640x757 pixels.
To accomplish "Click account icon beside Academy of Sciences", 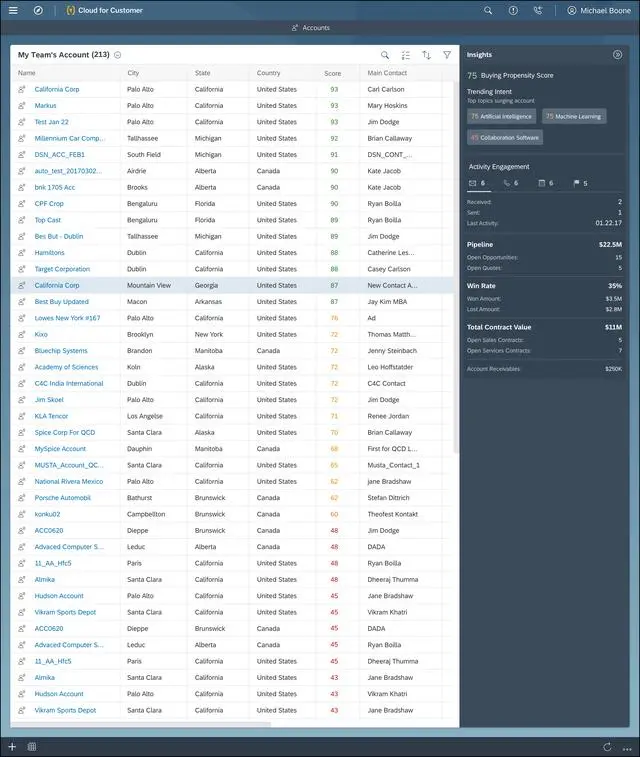I will point(22,367).
